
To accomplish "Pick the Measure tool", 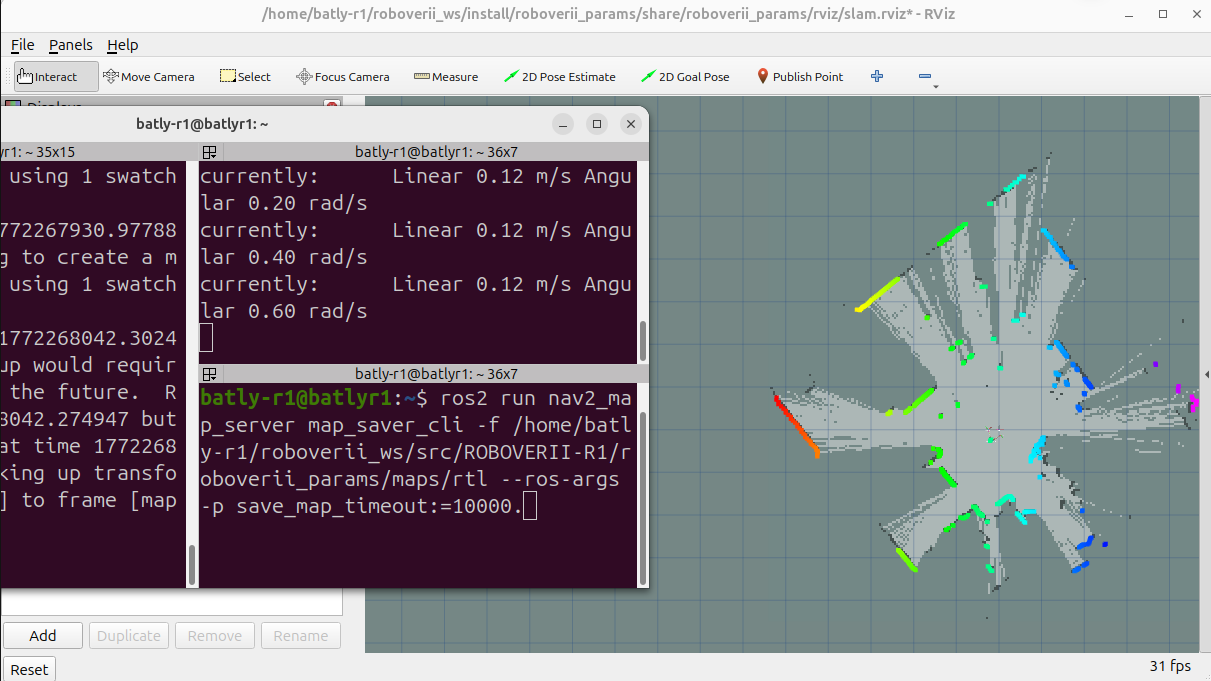I will click(446, 77).
